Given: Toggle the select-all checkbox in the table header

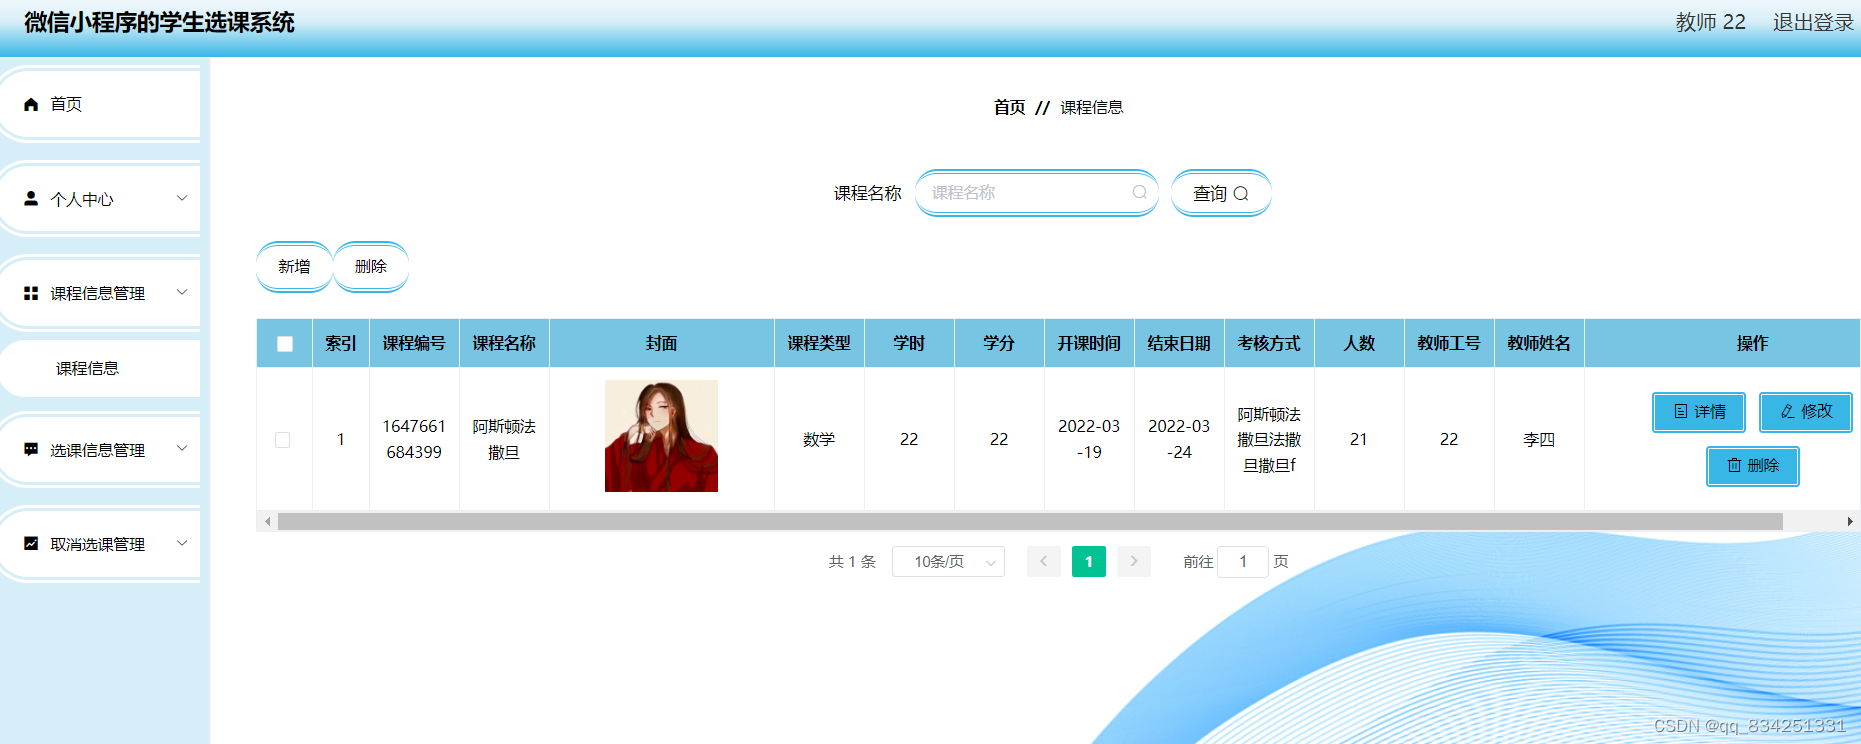Looking at the screenshot, I should click(x=285, y=344).
